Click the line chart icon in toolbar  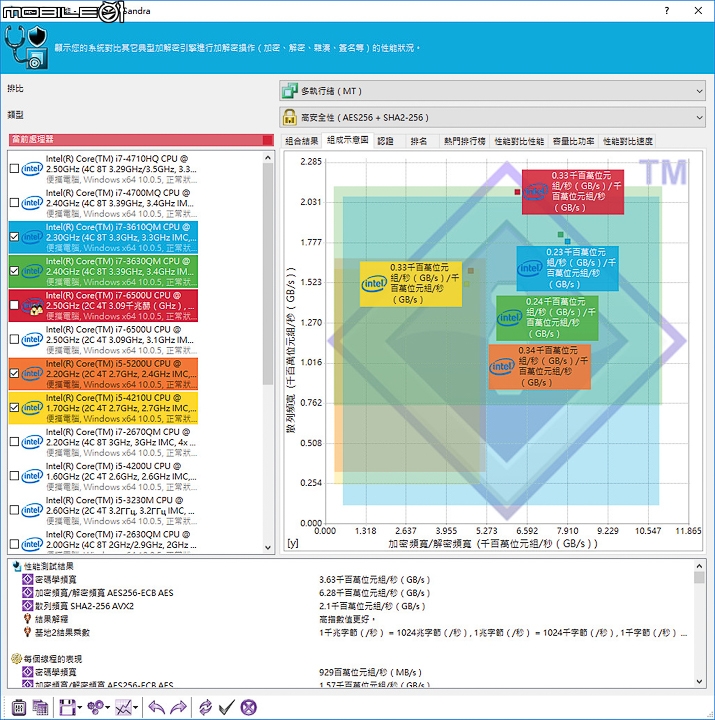[123, 707]
